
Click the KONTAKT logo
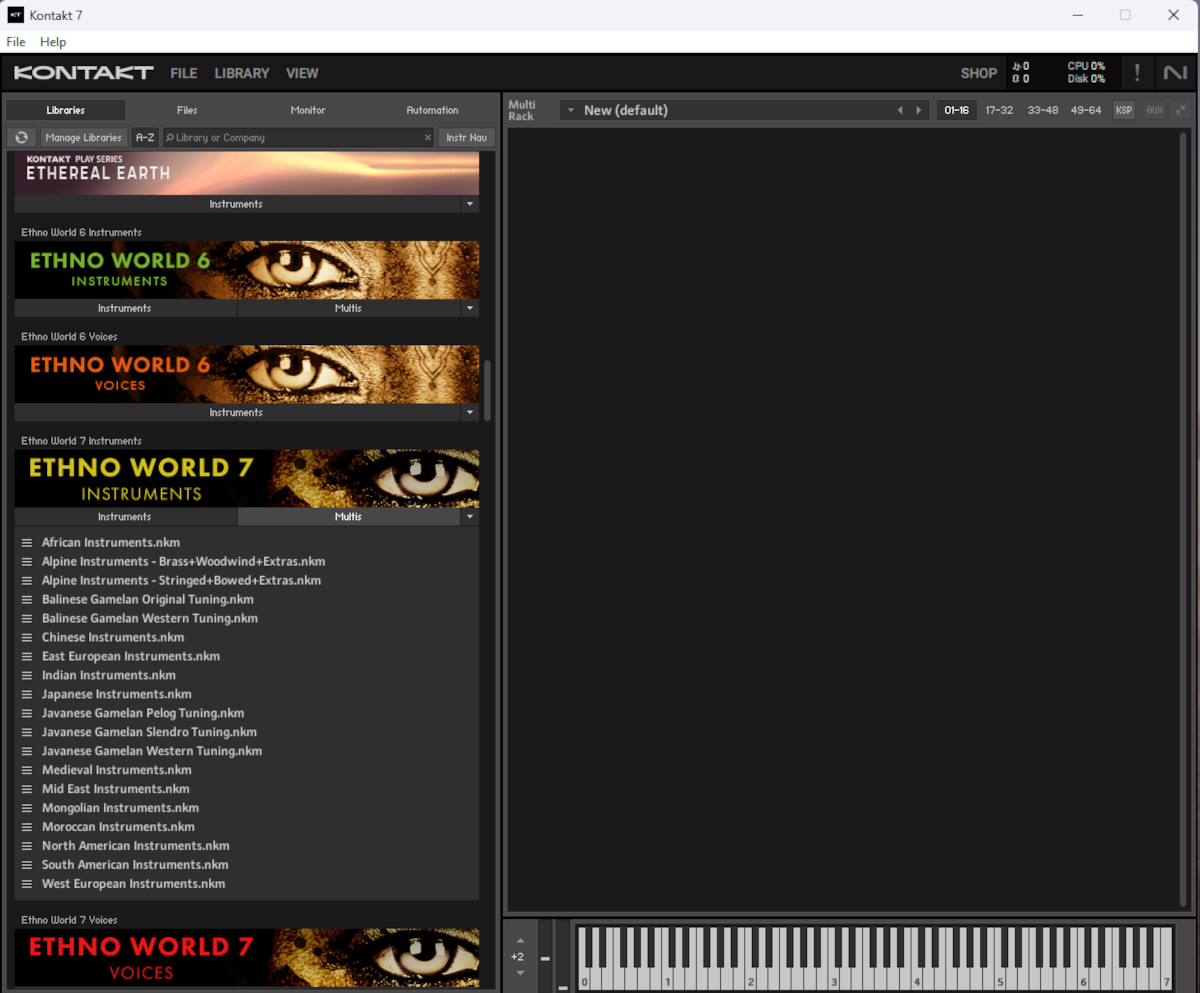click(x=84, y=73)
